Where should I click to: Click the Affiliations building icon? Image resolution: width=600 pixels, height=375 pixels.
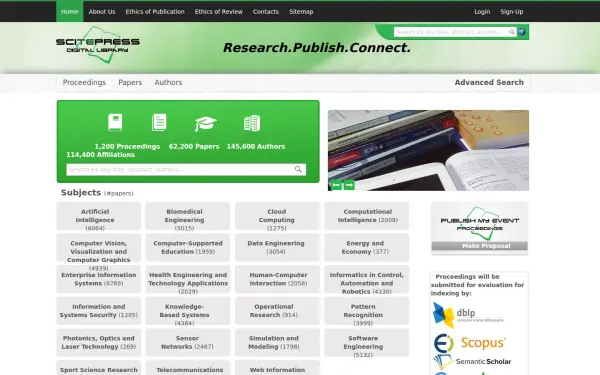coord(252,123)
